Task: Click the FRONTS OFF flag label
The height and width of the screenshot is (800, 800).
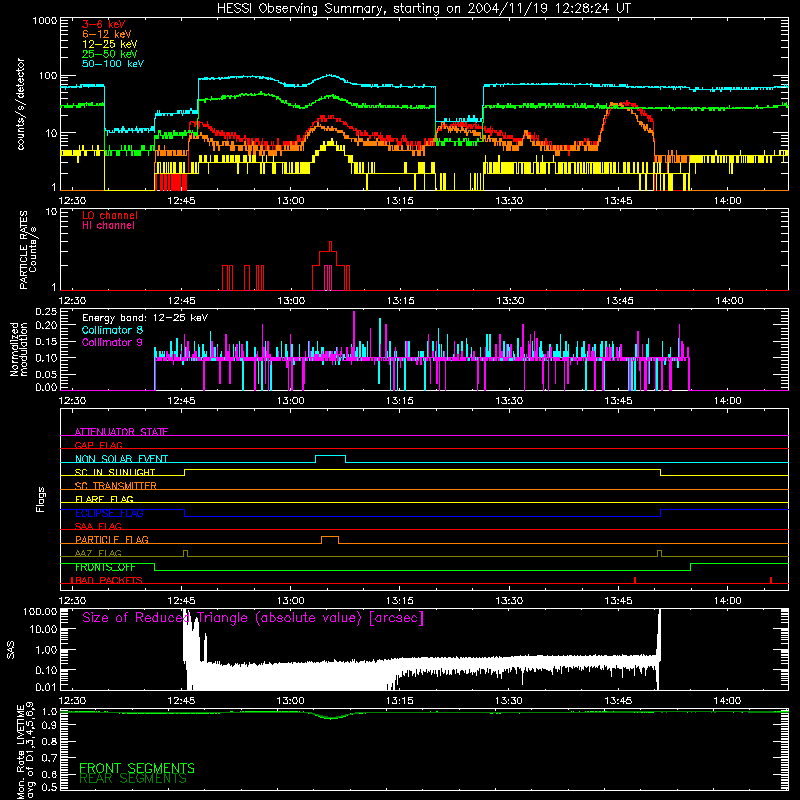Action: click(105, 567)
